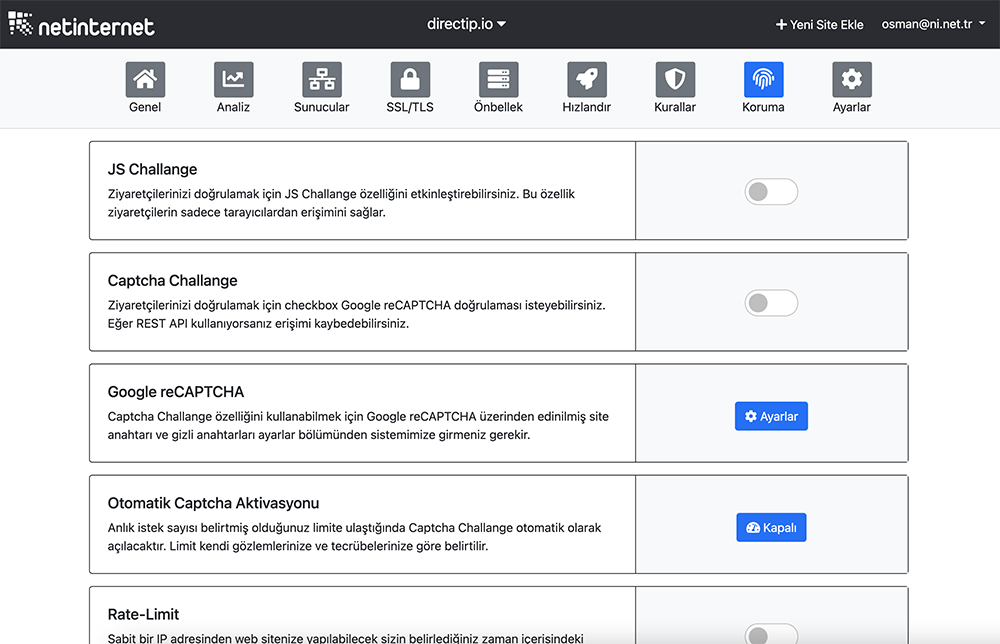1000x644 pixels.
Task: Toggle the Rate-Limit switch
Action: pyautogui.click(x=771, y=634)
